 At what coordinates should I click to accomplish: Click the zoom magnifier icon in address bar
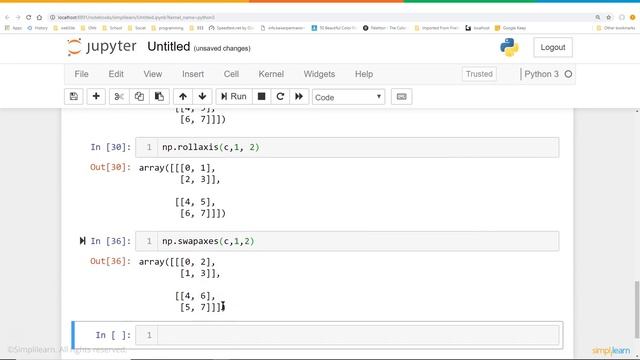click(598, 18)
